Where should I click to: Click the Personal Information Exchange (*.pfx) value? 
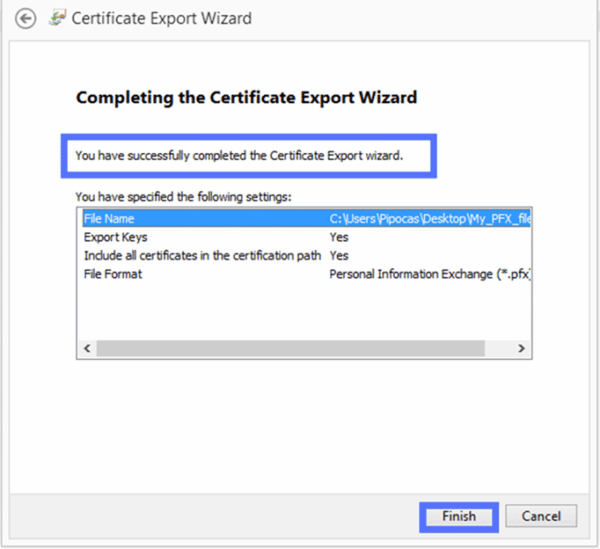[428, 274]
